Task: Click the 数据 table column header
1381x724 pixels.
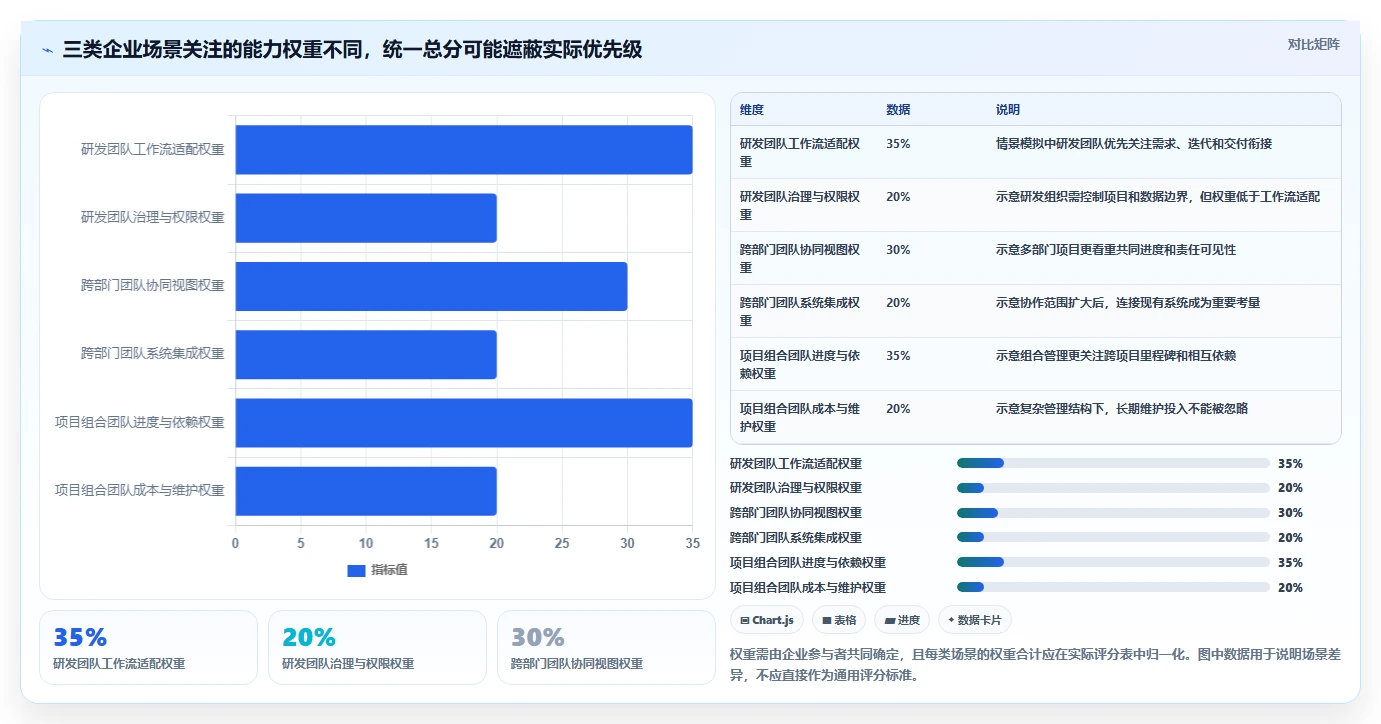Action: (x=898, y=110)
